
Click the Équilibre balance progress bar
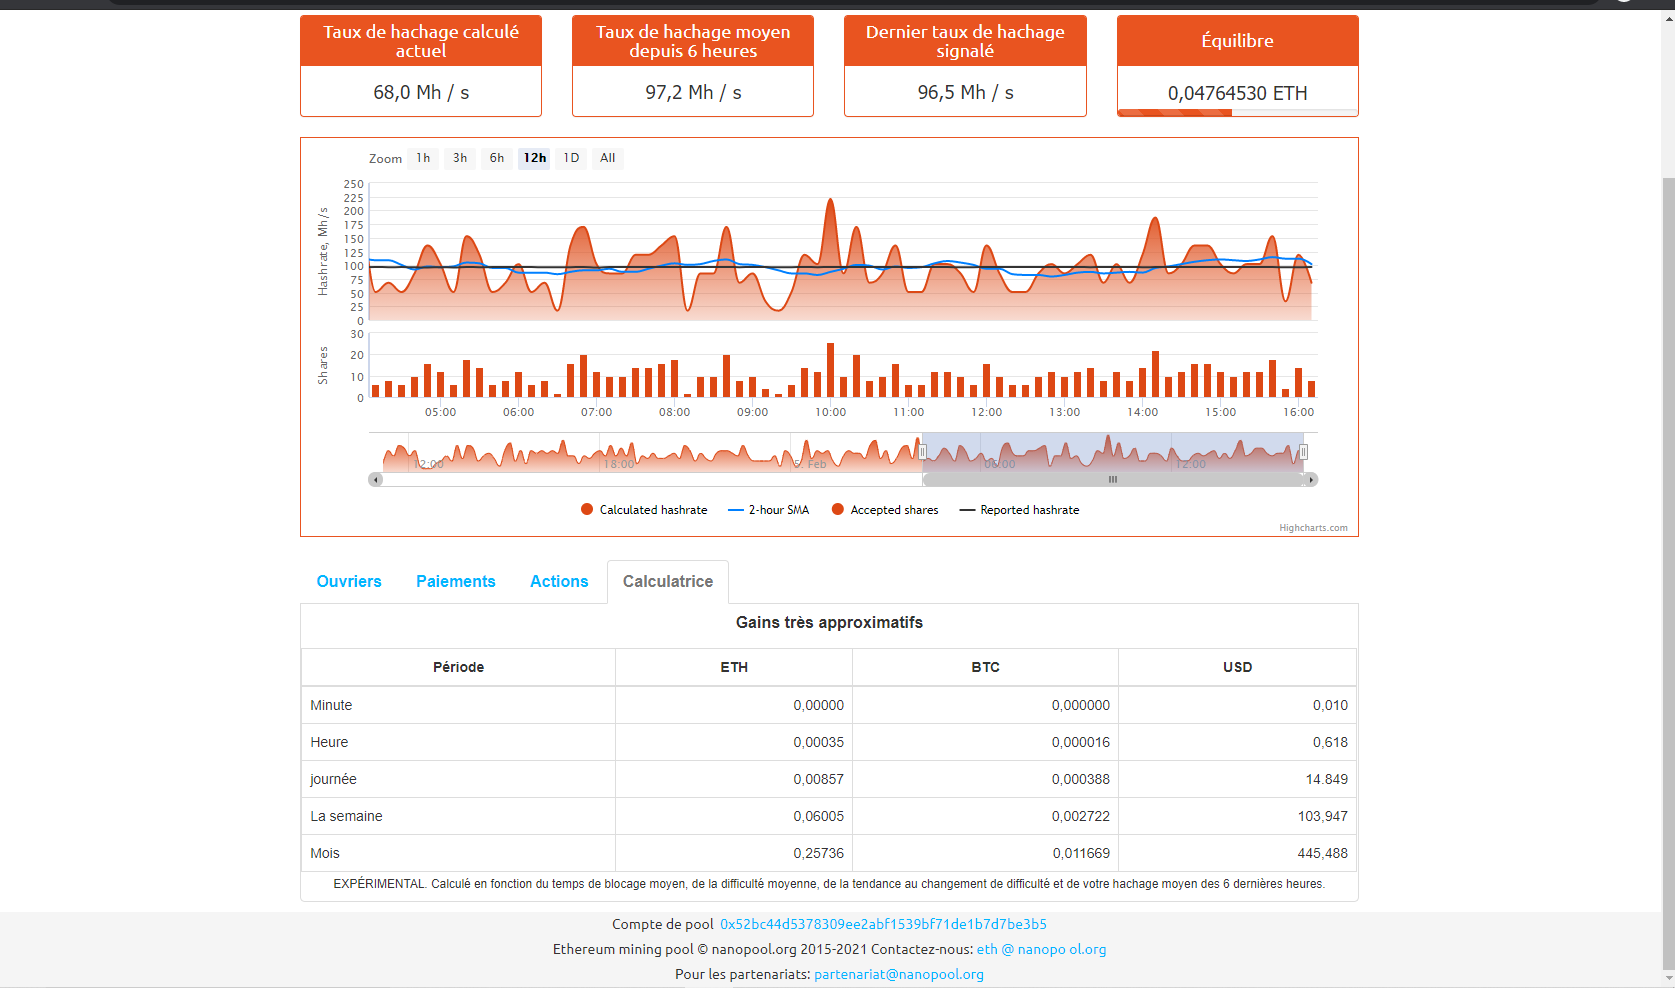point(1238,113)
